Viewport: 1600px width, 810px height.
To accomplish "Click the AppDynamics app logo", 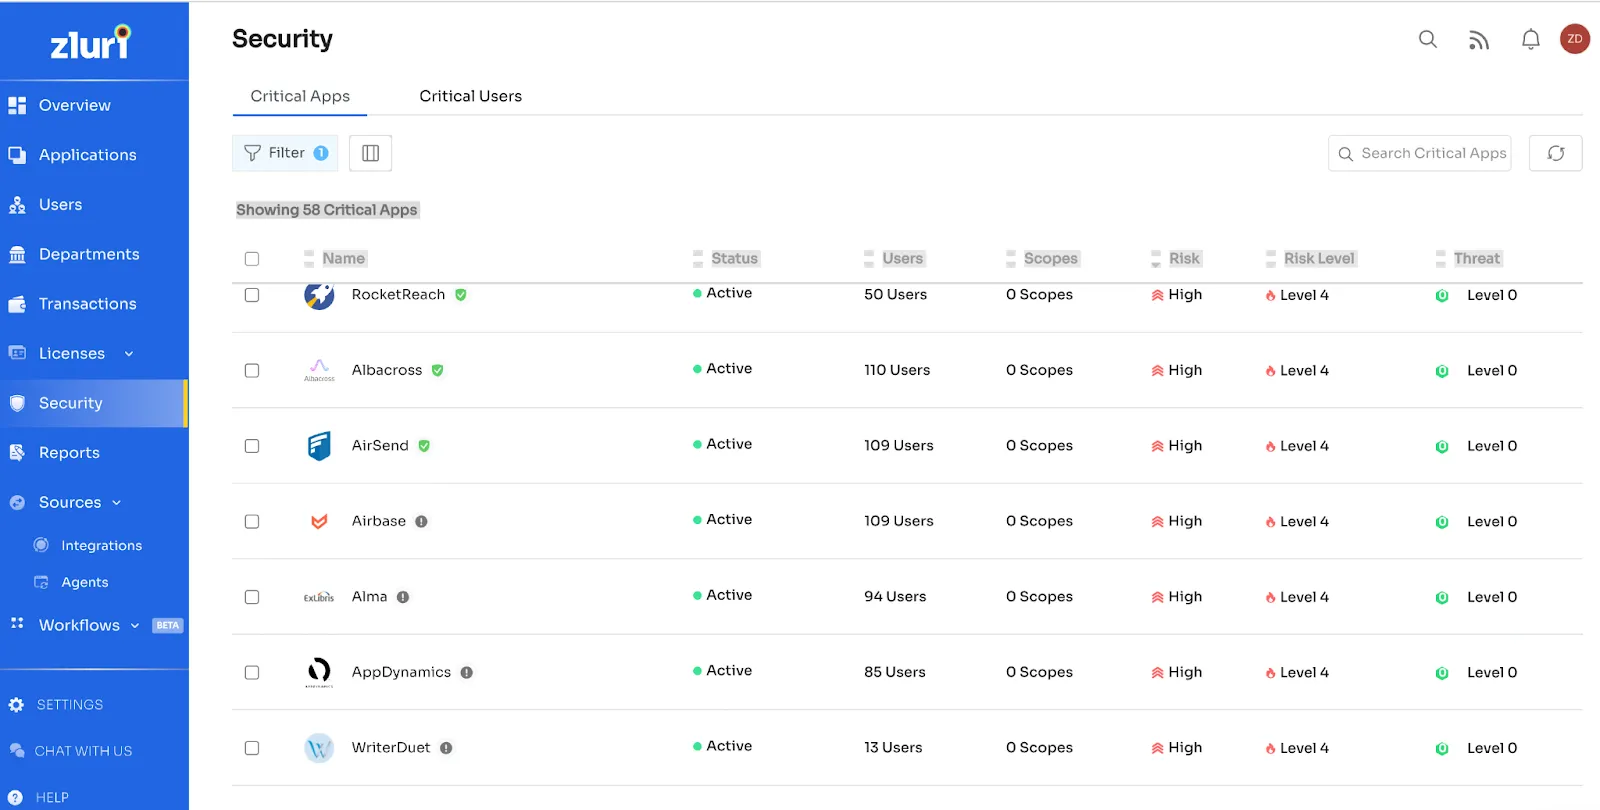I will 319,672.
